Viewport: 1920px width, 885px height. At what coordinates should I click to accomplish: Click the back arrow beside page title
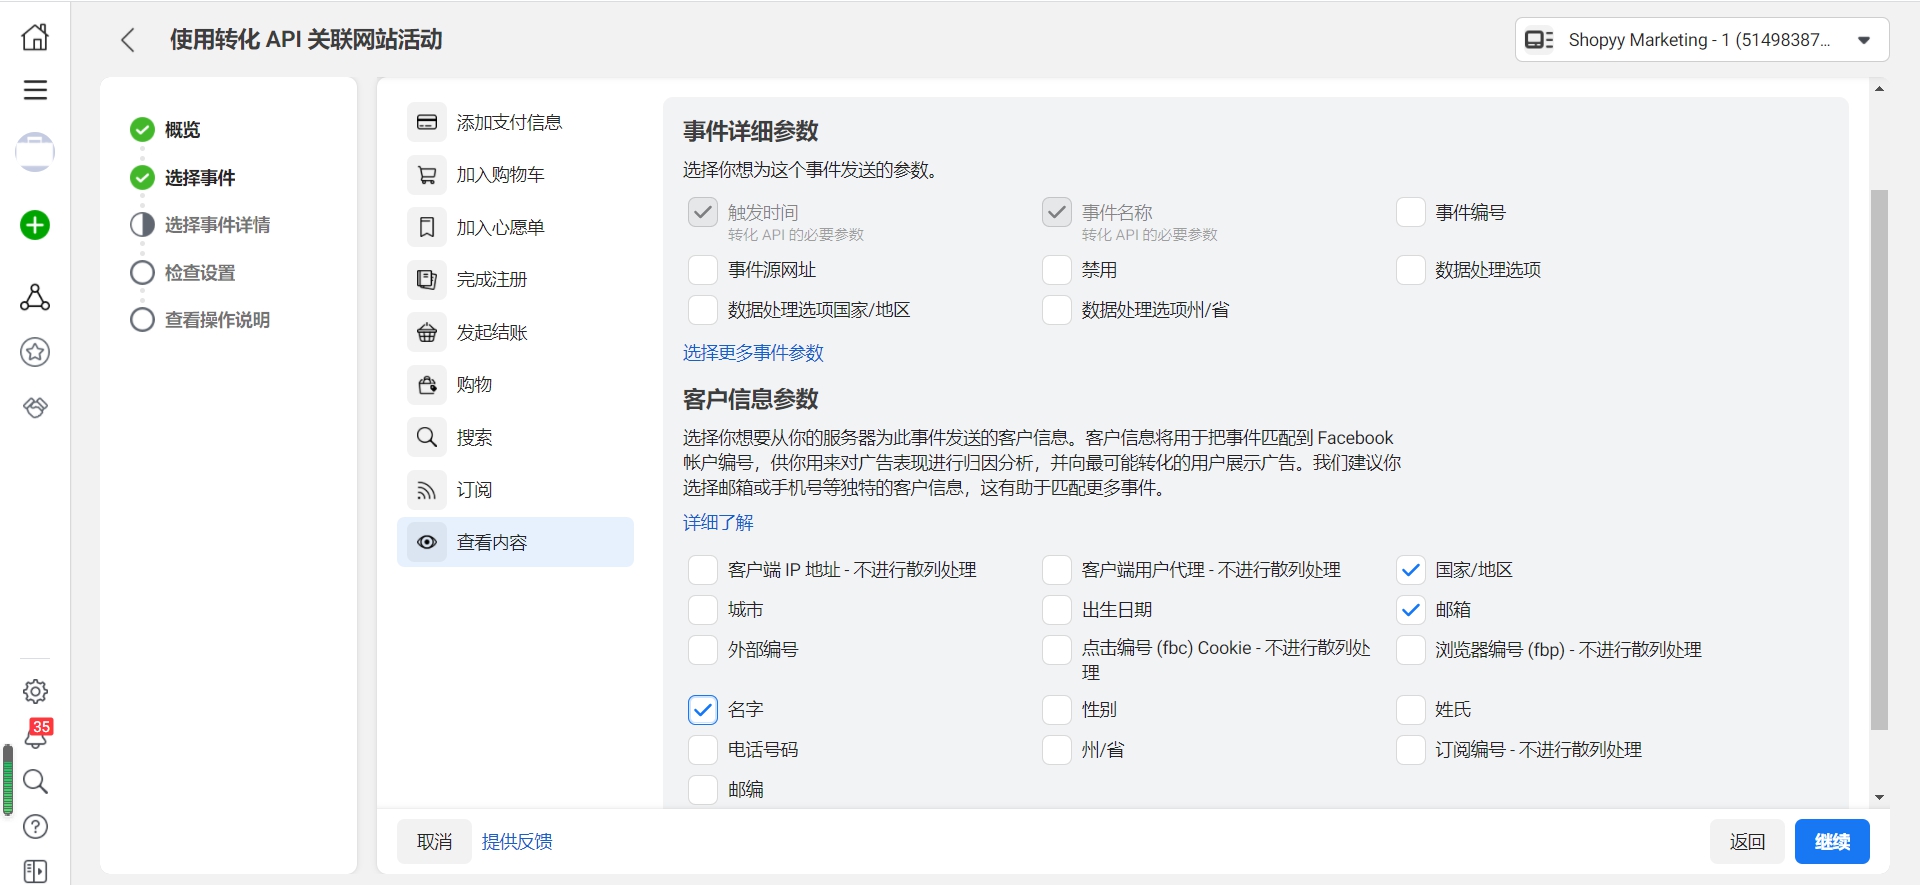[x=127, y=40]
